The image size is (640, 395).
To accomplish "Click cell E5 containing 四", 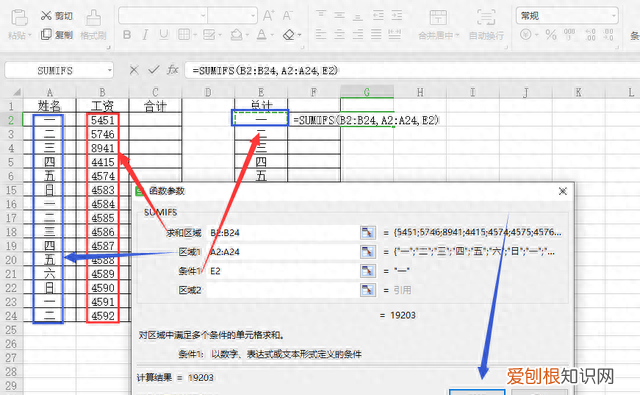I will (x=261, y=162).
